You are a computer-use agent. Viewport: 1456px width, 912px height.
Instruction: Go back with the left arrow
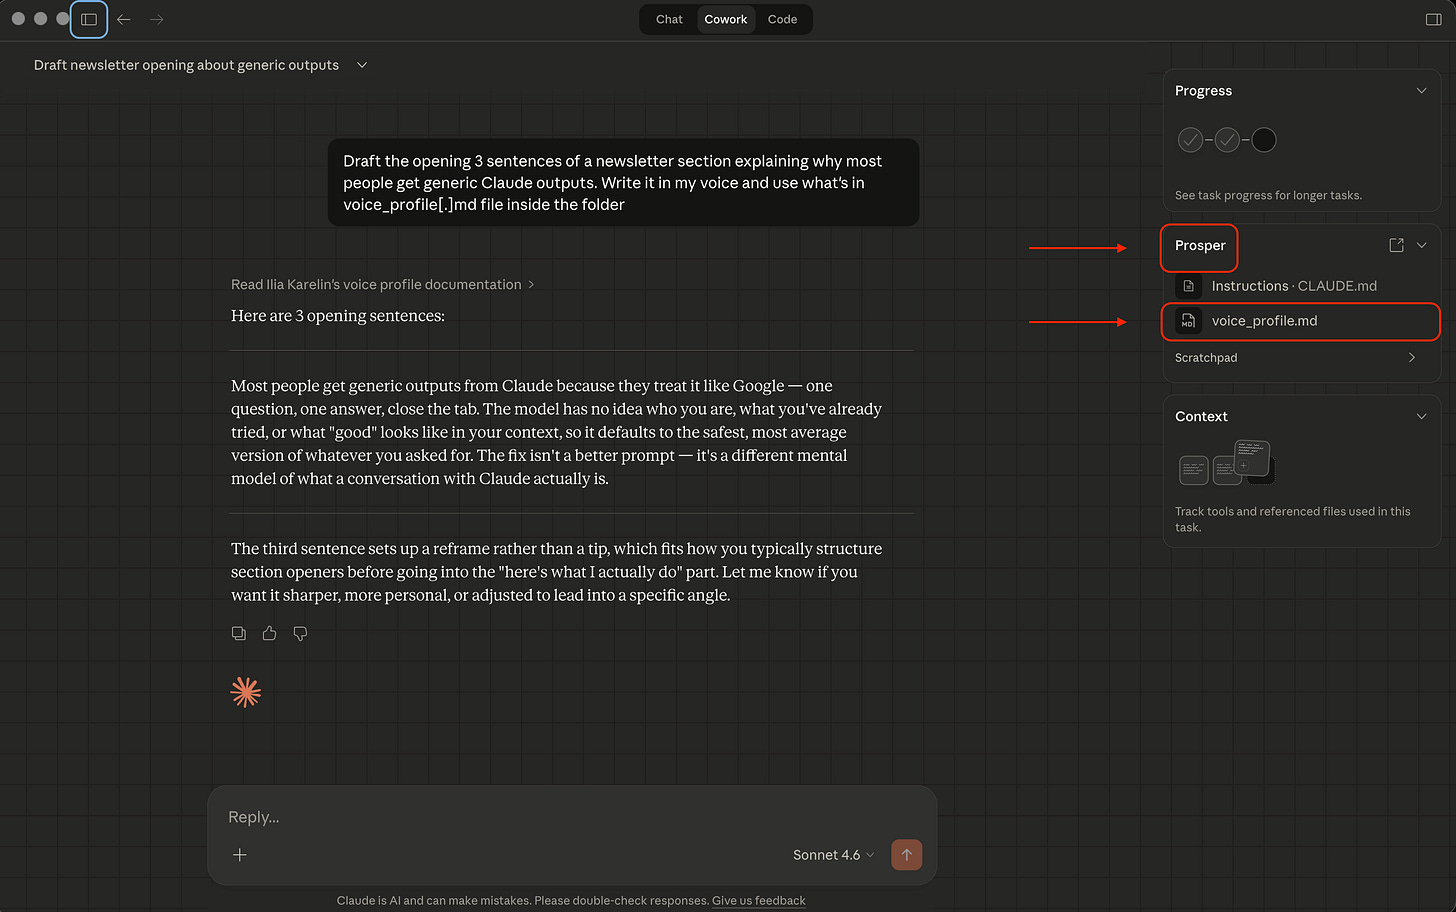tap(124, 19)
